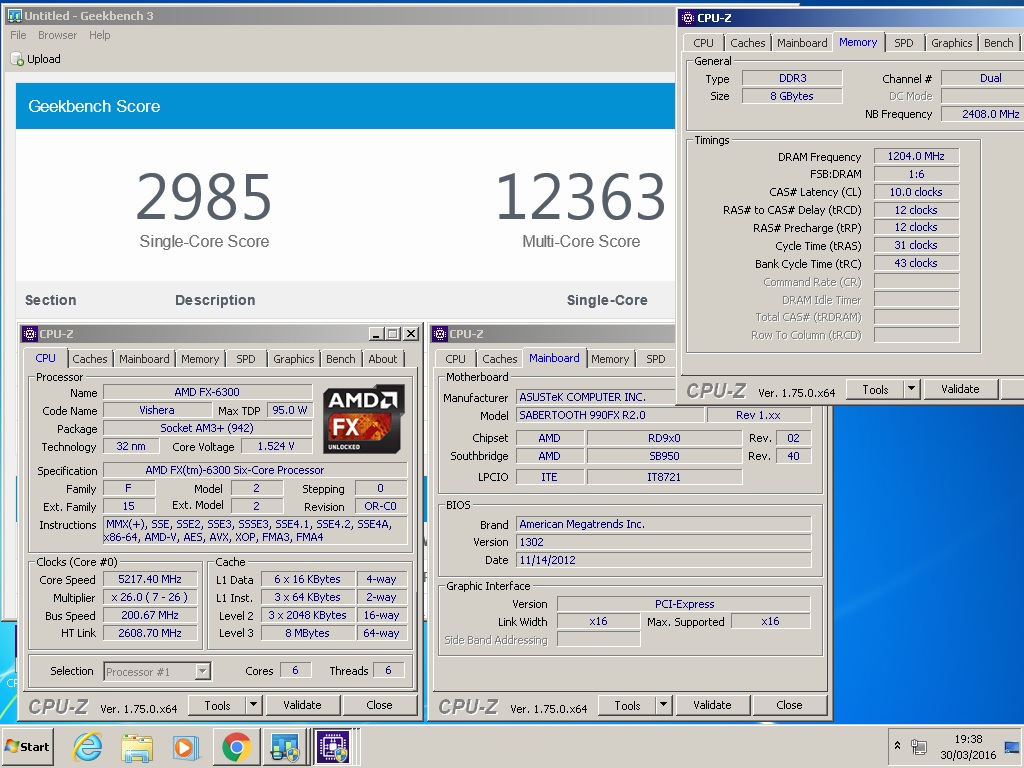The height and width of the screenshot is (768, 1024).
Task: Click the CPU-Z icon in Mainboard window title
Action: [x=440, y=334]
